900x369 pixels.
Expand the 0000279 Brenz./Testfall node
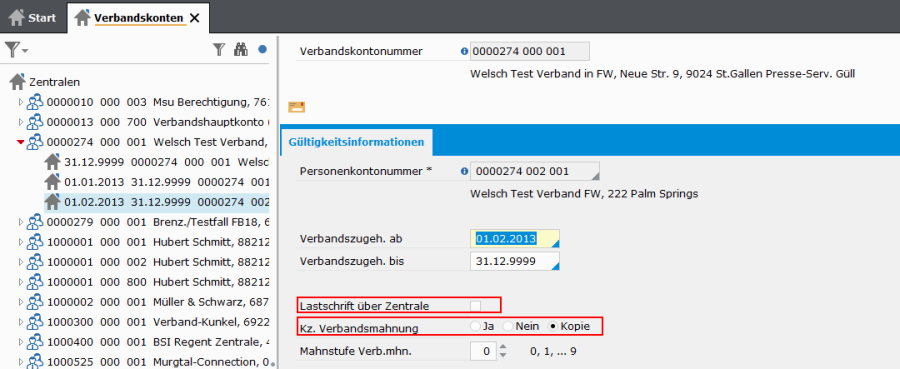tap(21, 222)
